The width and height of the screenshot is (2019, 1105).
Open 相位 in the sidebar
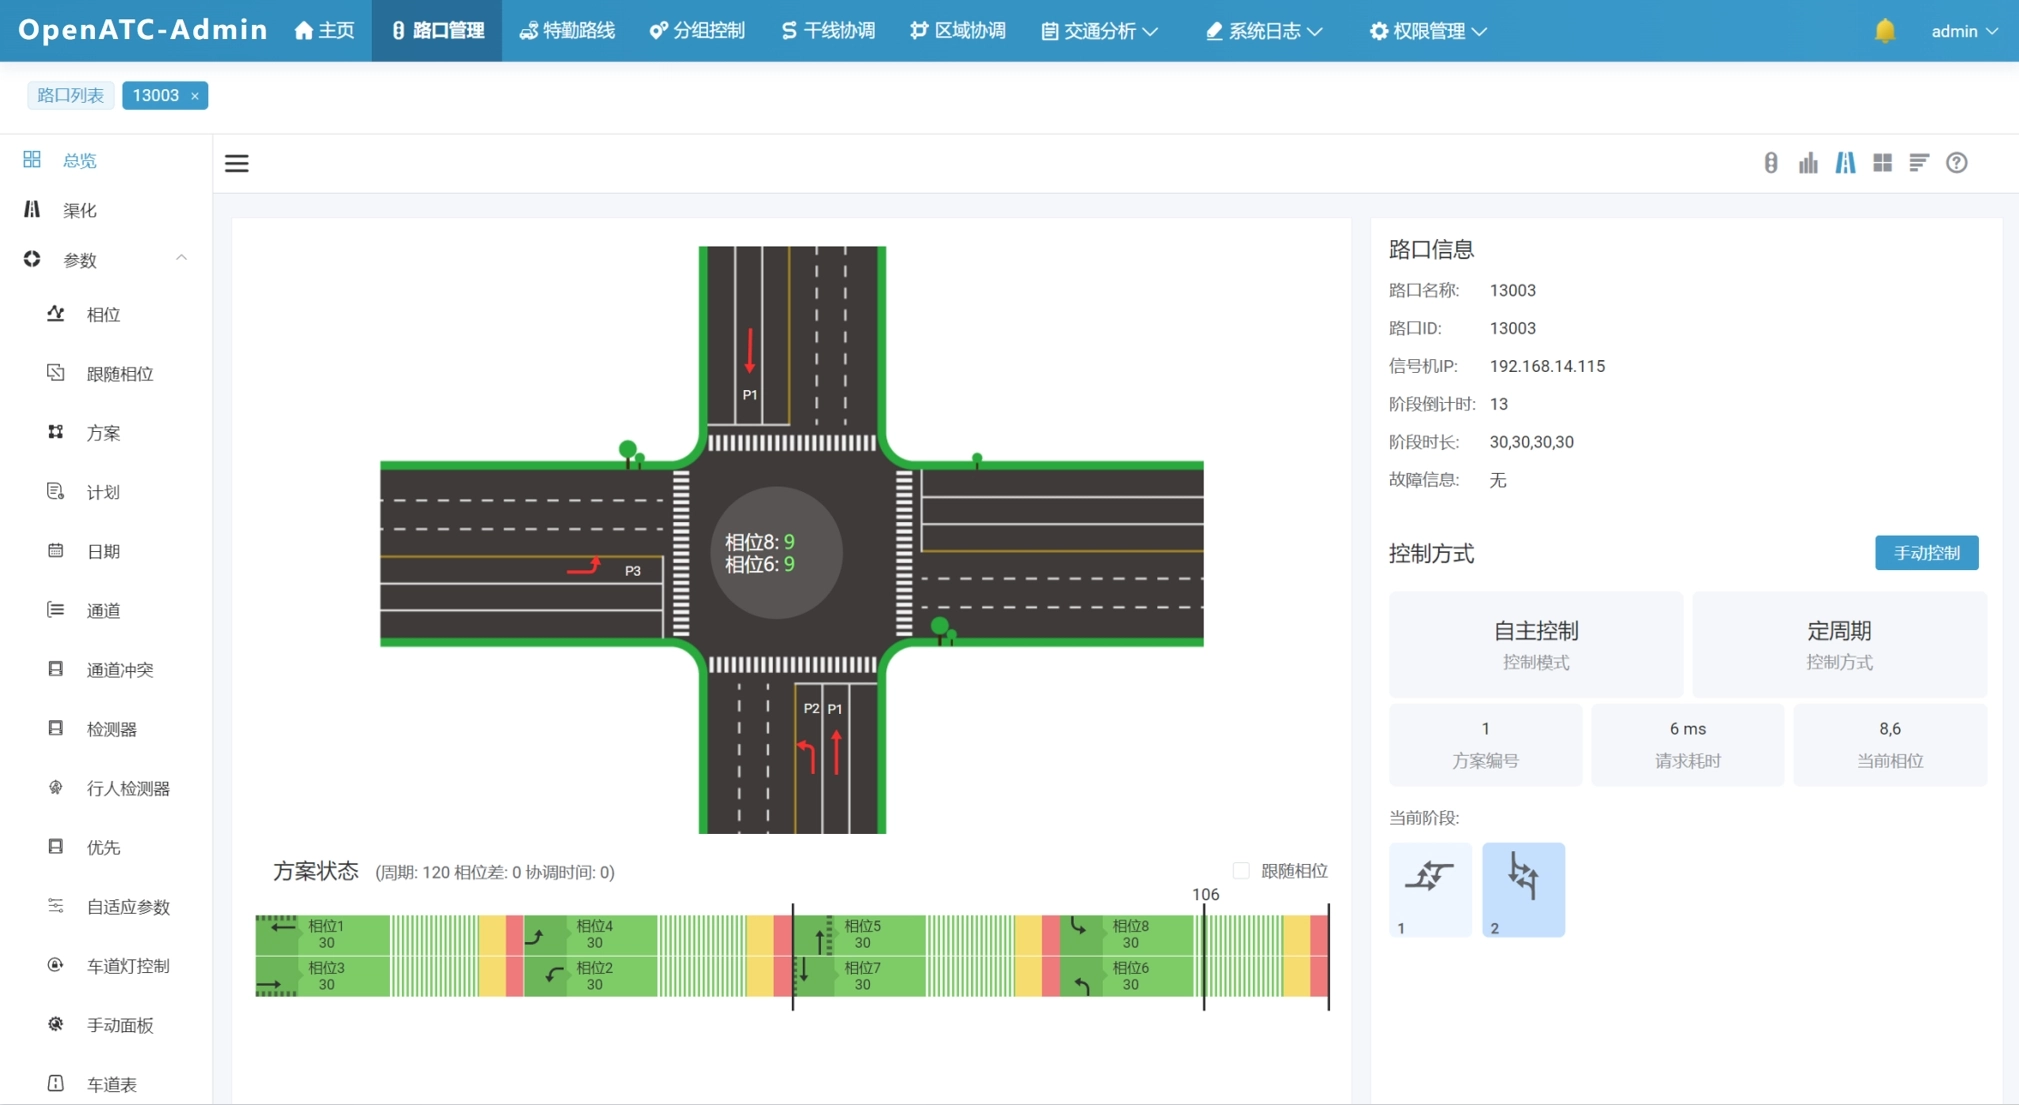tap(103, 315)
